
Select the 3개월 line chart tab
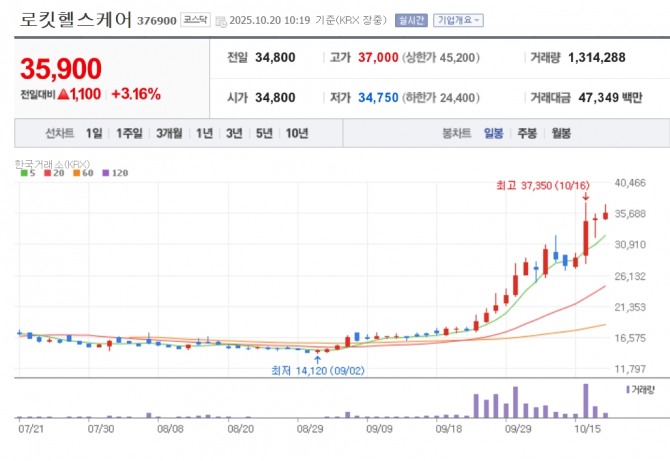[x=169, y=133]
